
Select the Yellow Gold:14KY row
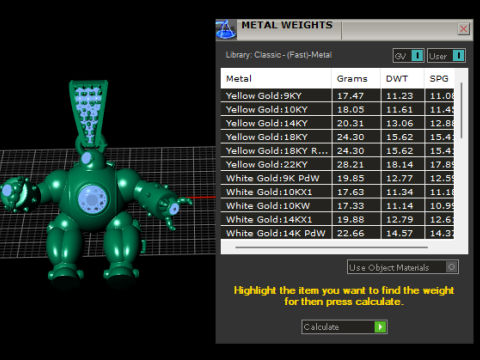pyautogui.click(x=337, y=123)
